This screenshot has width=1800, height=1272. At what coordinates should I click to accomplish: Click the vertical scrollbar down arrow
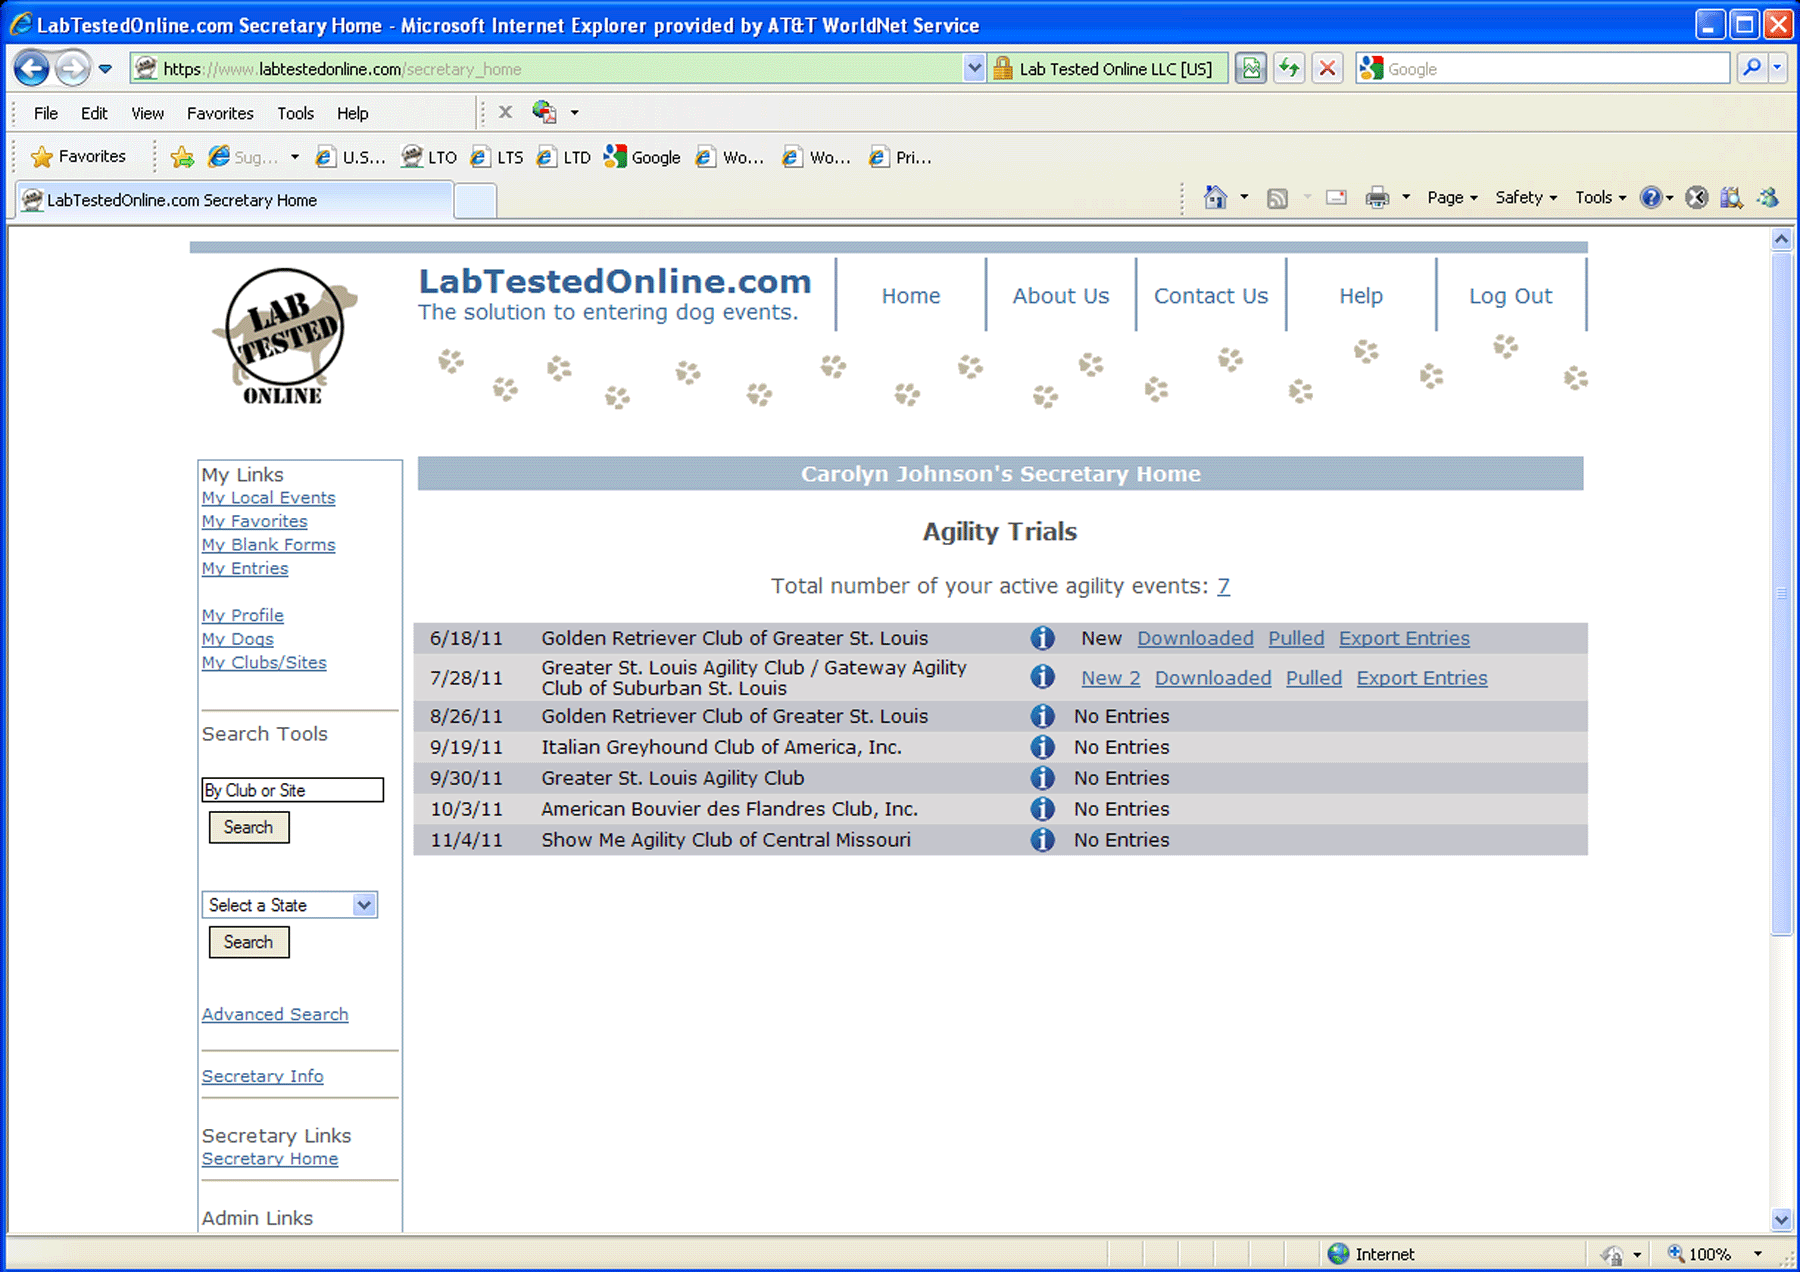(1781, 1219)
